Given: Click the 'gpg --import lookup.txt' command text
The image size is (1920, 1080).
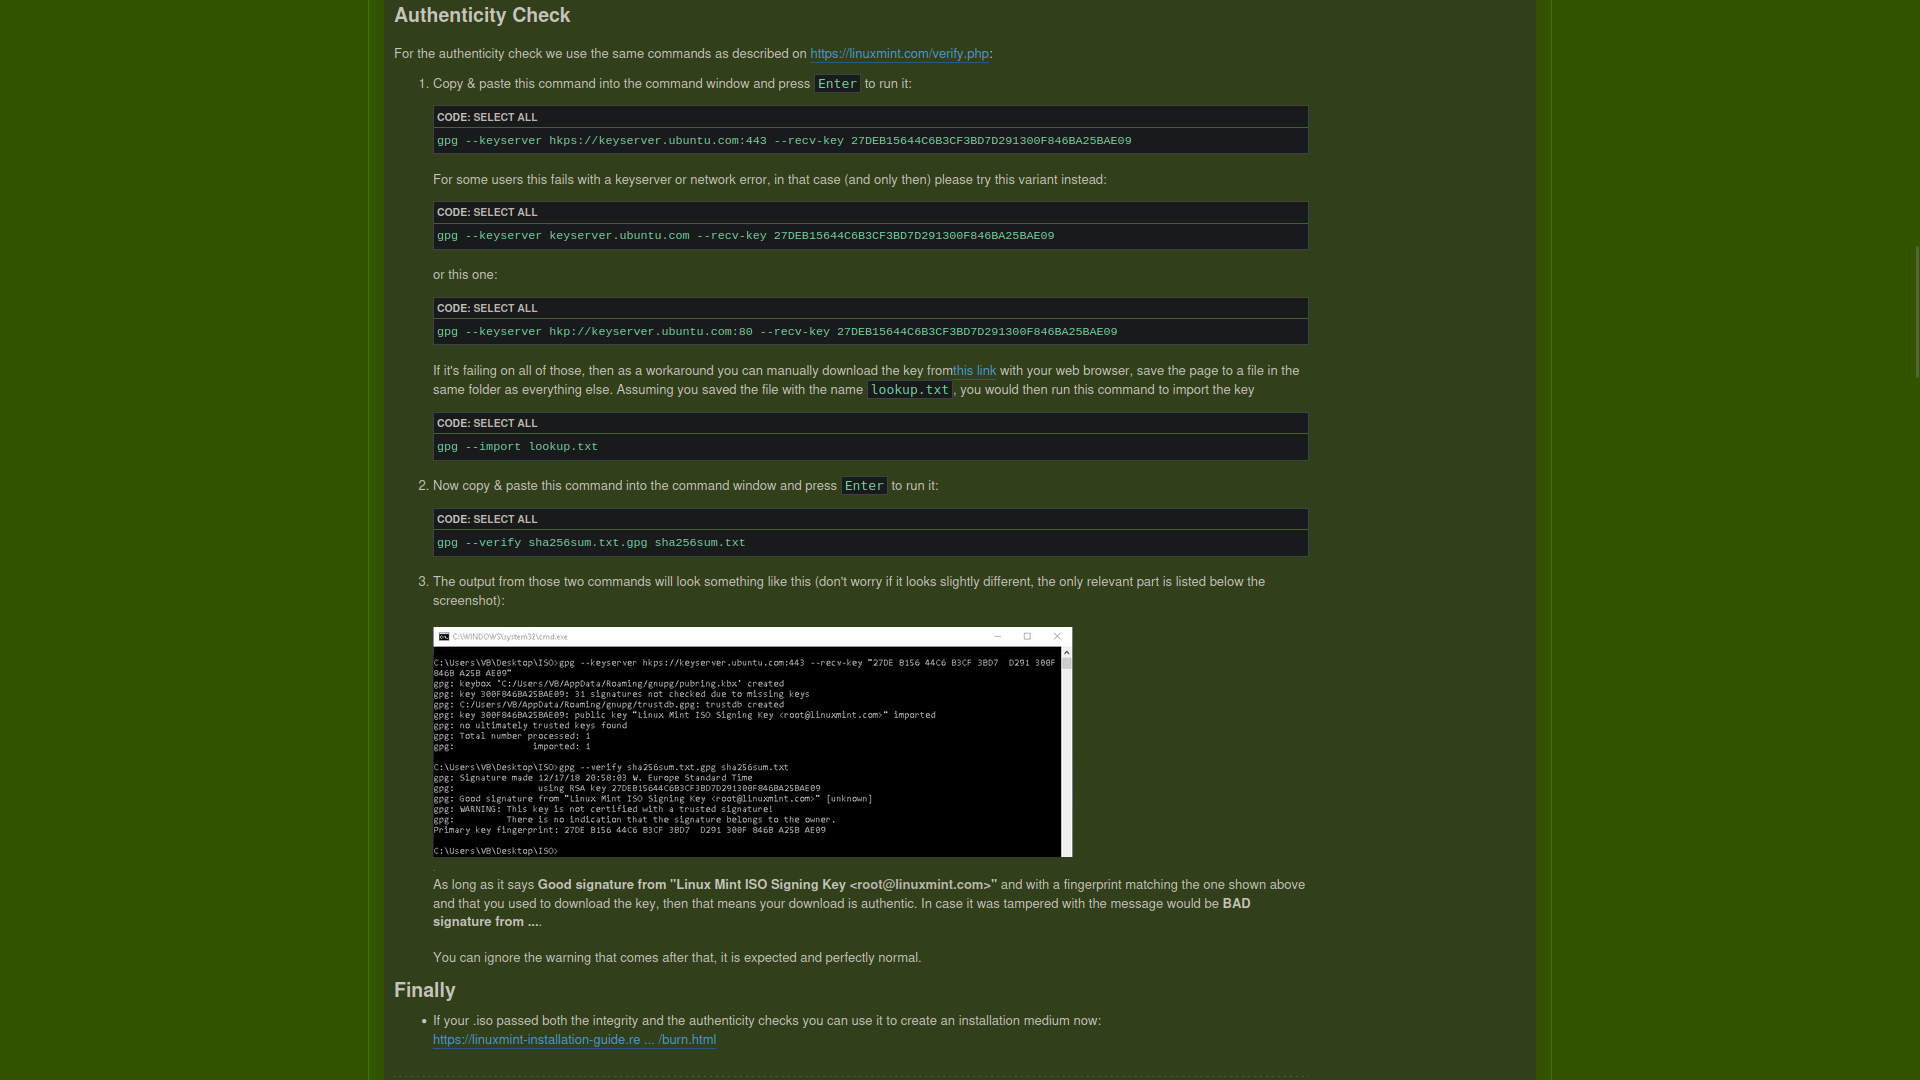Looking at the screenshot, I should (x=517, y=447).
